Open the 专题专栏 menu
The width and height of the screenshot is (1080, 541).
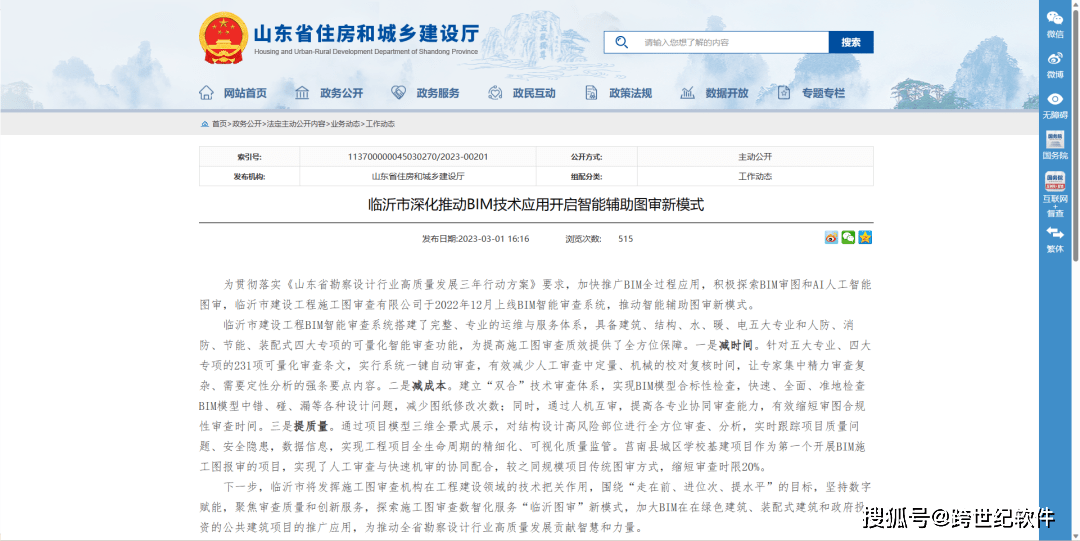[823, 93]
